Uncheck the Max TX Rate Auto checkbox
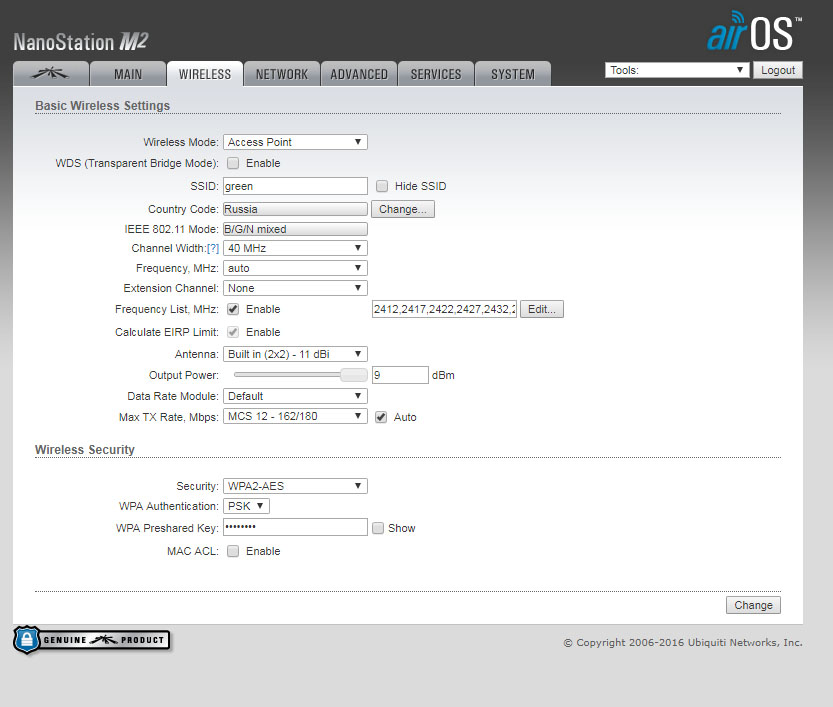 [x=381, y=417]
